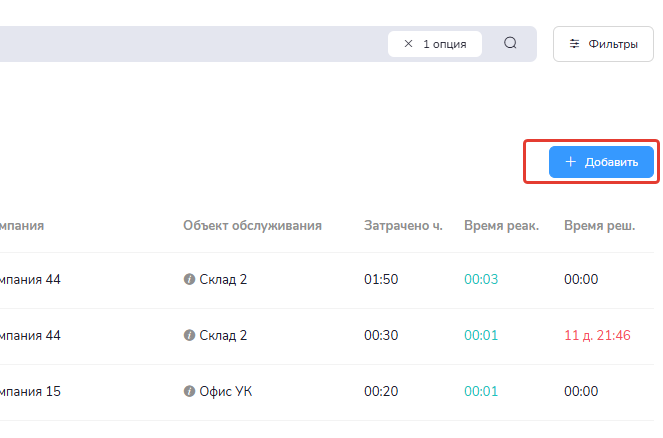The height and width of the screenshot is (438, 663).
Task: Sort by Затрачено ч. column header
Action: [403, 225]
